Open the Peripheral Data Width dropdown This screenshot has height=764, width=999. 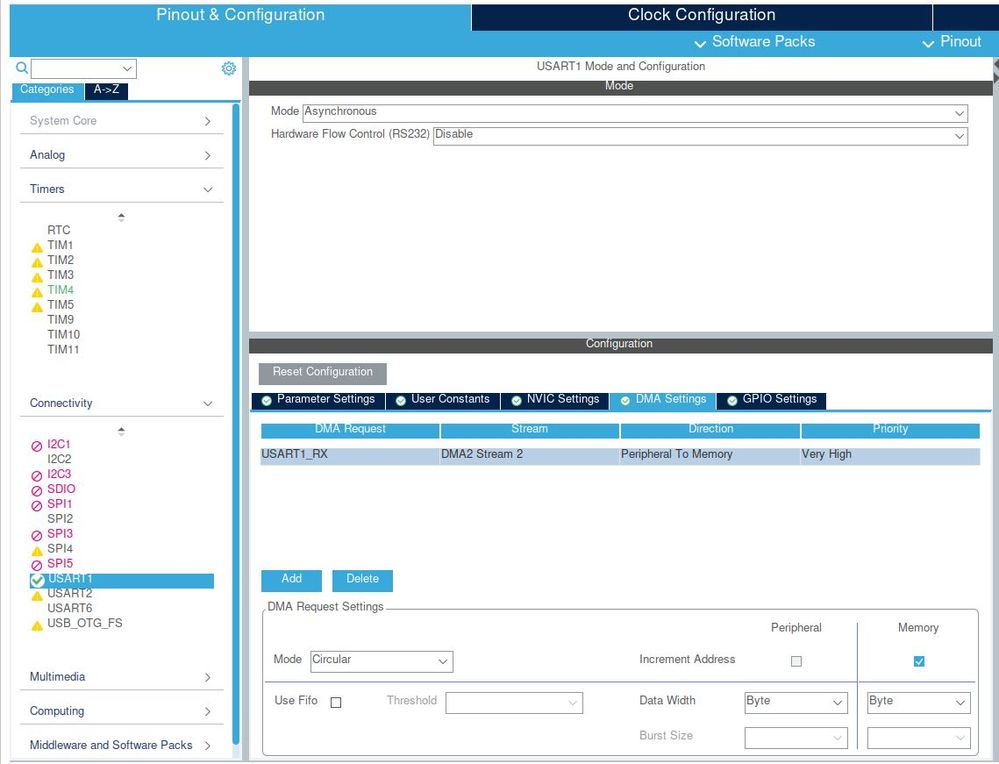pyautogui.click(x=796, y=702)
